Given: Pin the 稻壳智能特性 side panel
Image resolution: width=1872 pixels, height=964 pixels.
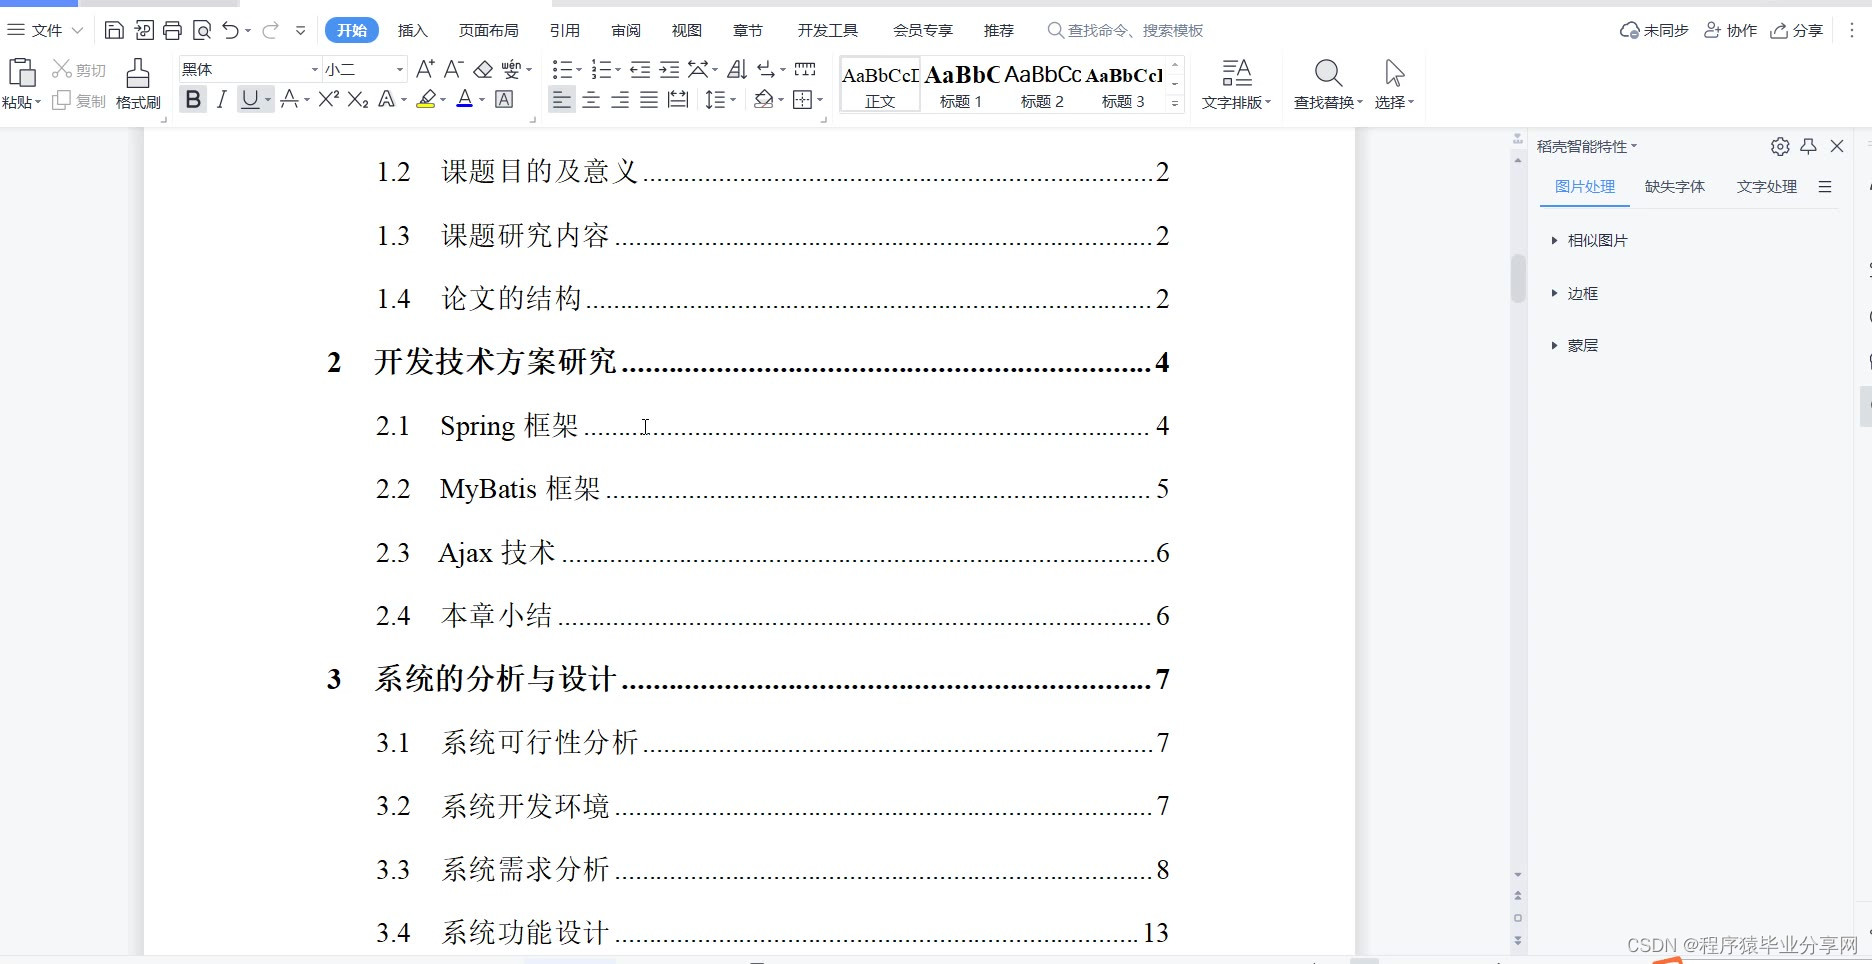Looking at the screenshot, I should pyautogui.click(x=1808, y=146).
